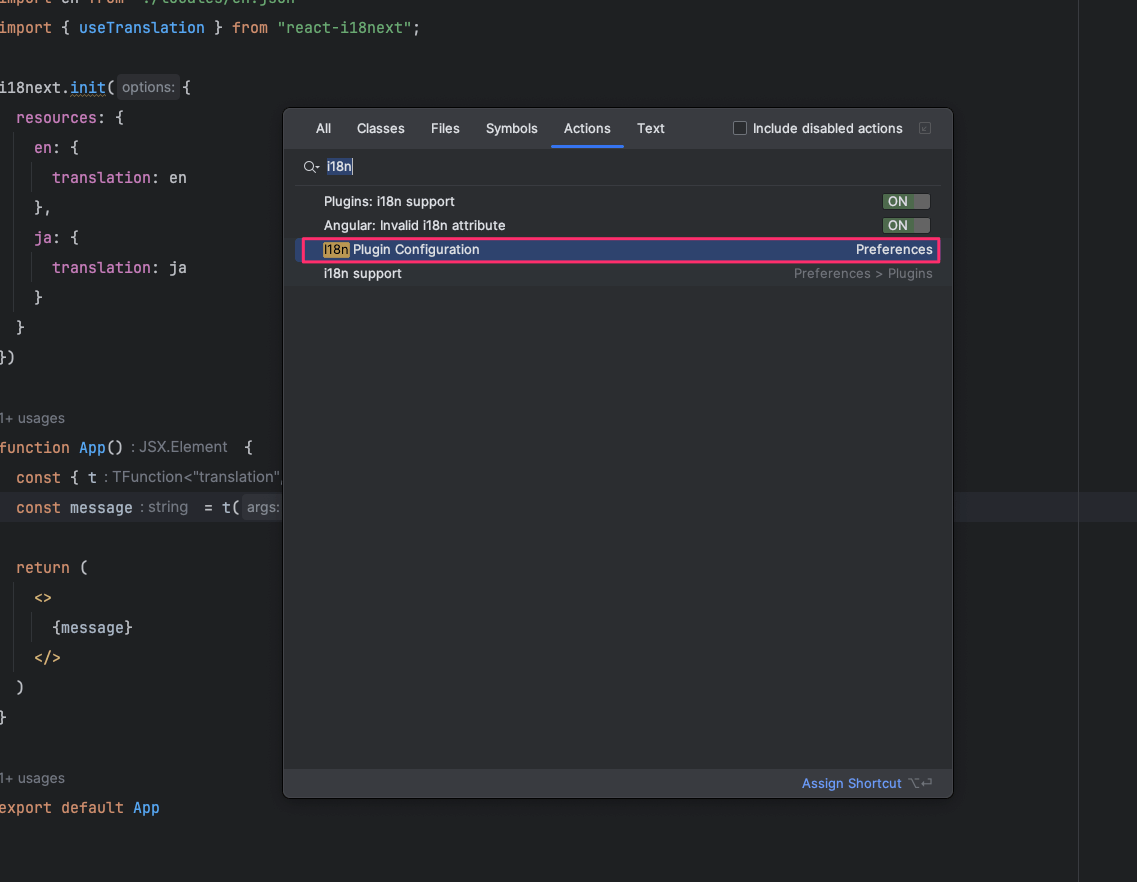The image size is (1137, 882).
Task: Switch to the All tab
Action: [x=323, y=129]
